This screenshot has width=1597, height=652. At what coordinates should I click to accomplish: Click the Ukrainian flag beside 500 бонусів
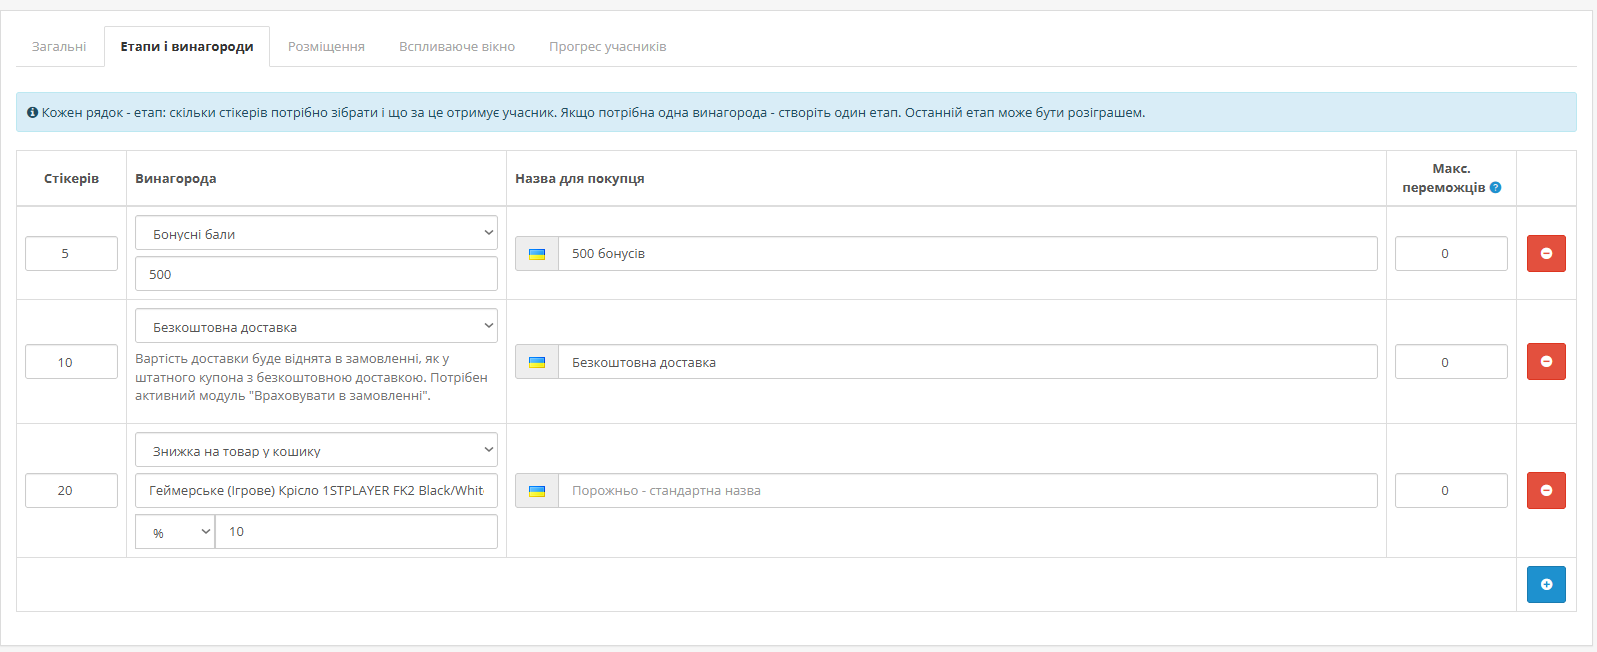tap(537, 254)
